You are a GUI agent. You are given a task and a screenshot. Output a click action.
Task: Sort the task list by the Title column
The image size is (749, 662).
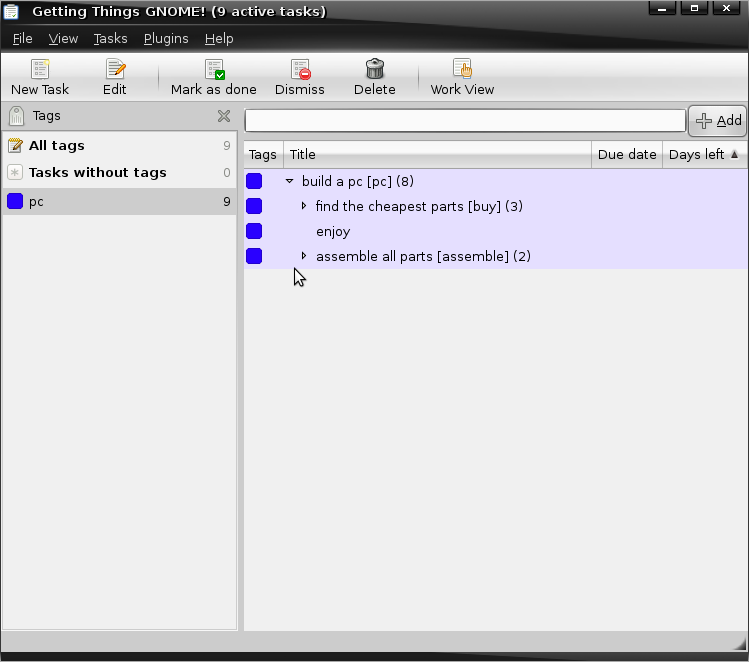click(x=437, y=154)
